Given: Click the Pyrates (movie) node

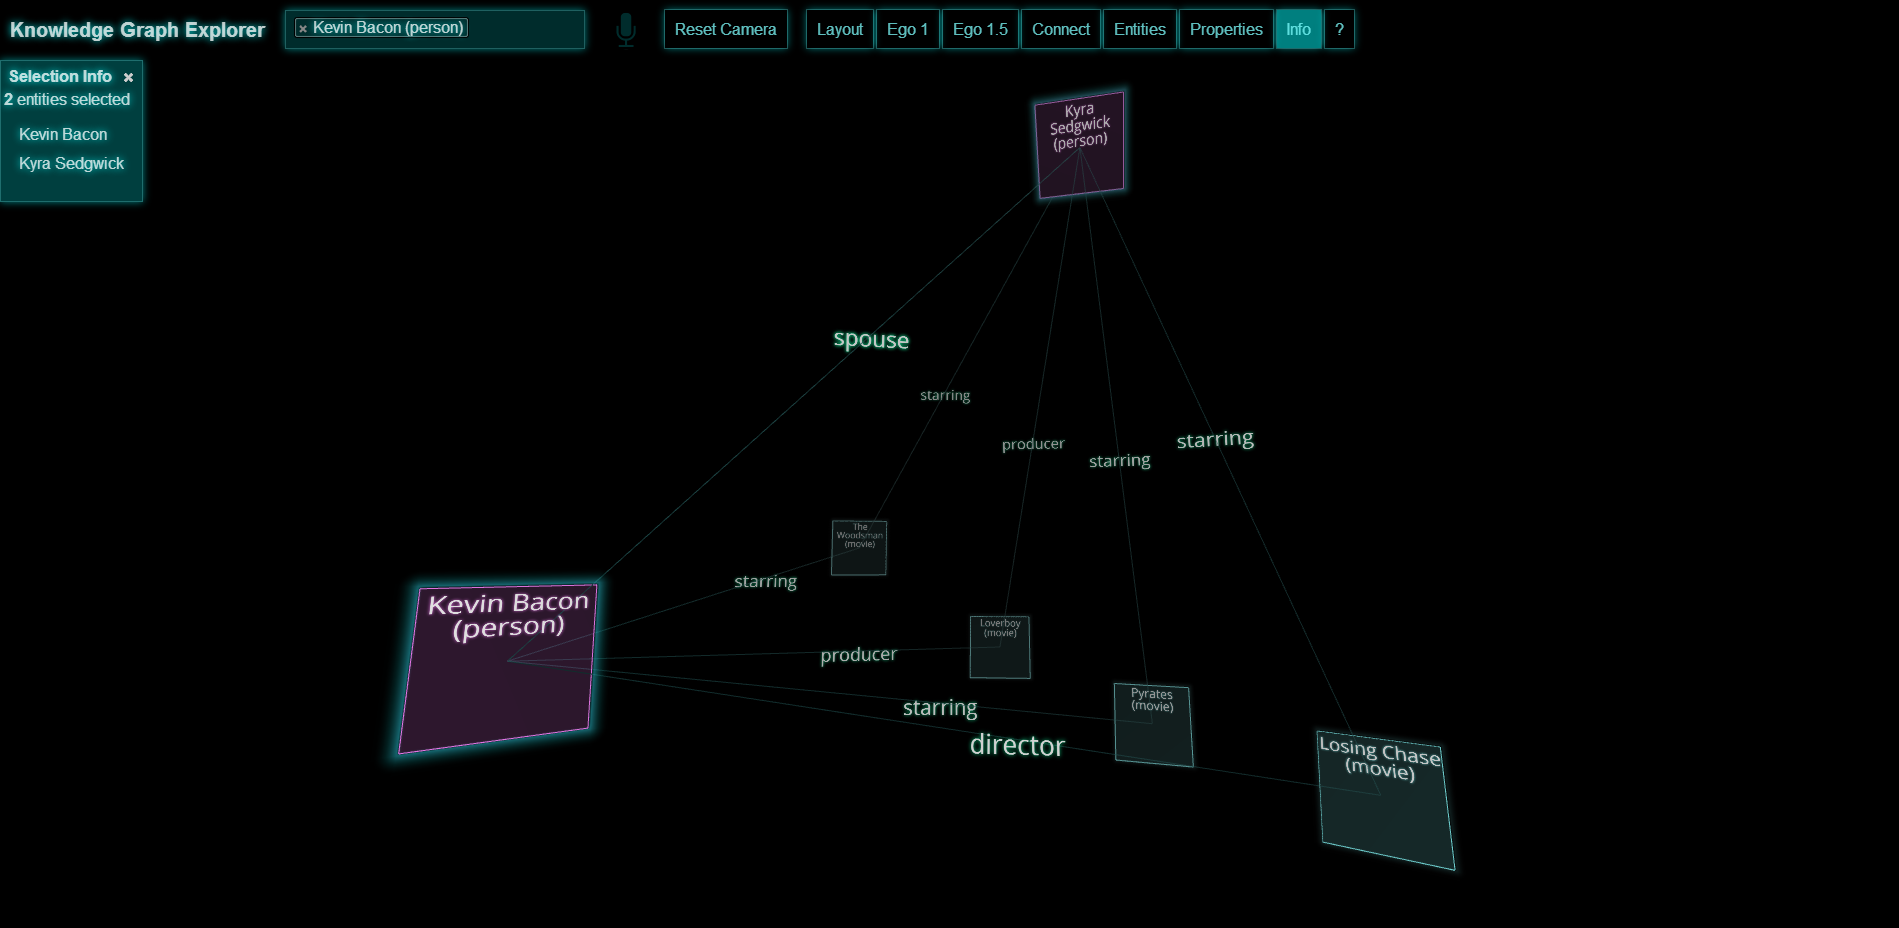Looking at the screenshot, I should coord(1153,725).
